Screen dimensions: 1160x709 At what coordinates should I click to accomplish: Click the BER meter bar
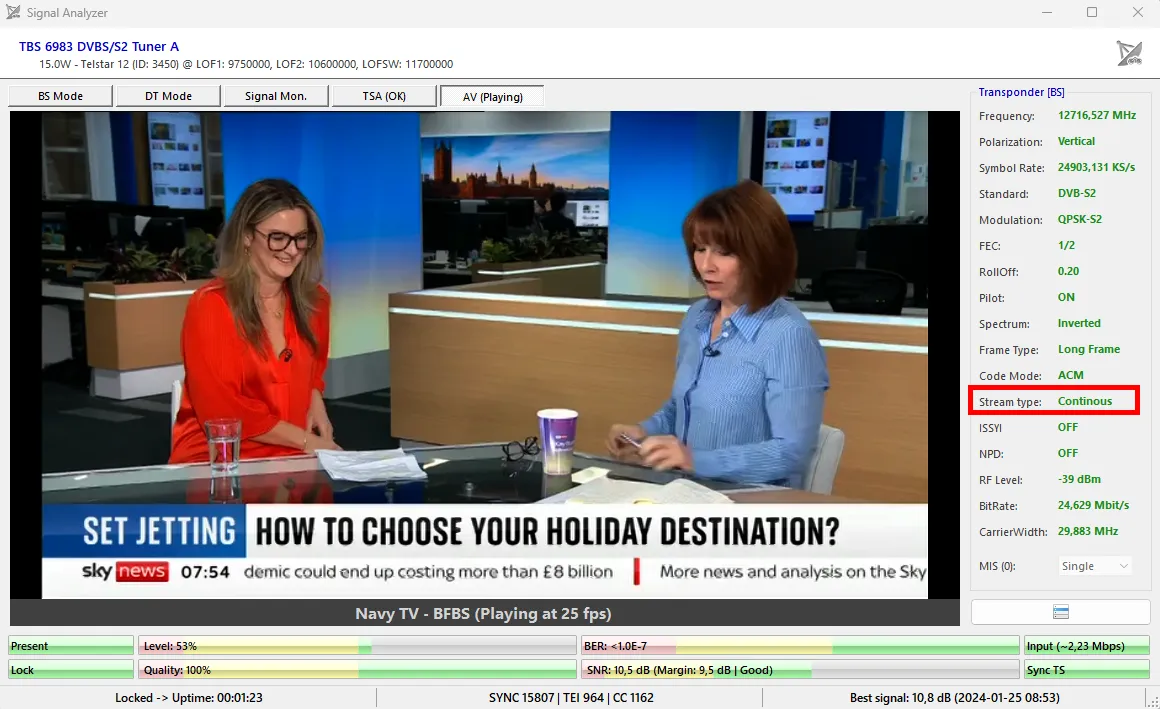tap(800, 646)
